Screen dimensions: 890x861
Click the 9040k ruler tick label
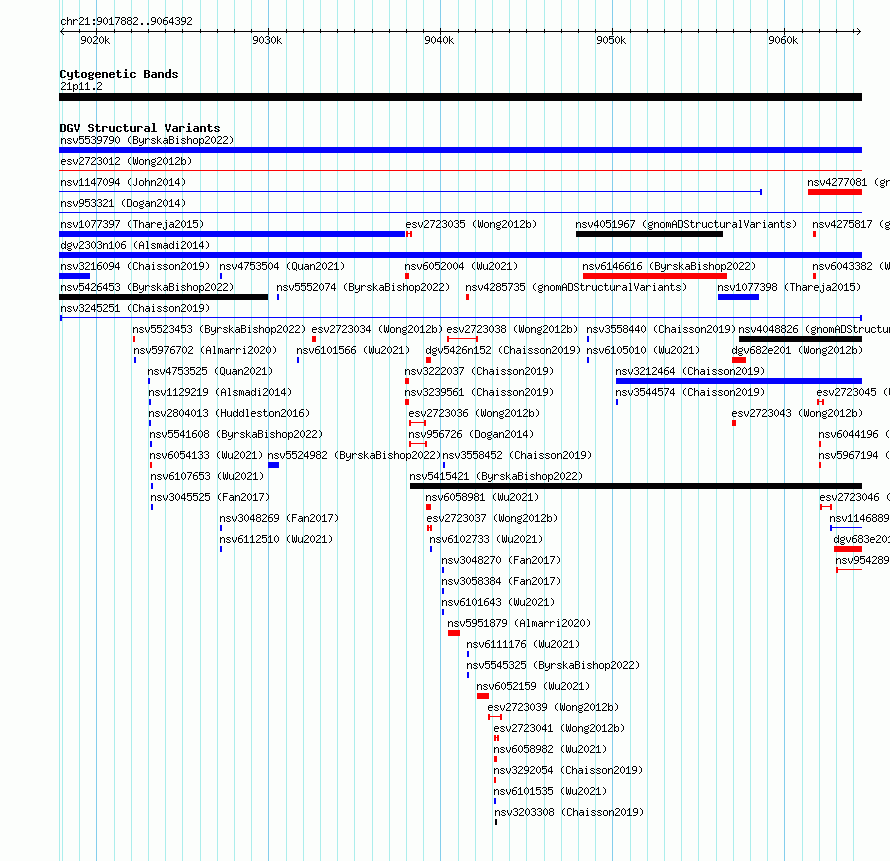[439, 40]
